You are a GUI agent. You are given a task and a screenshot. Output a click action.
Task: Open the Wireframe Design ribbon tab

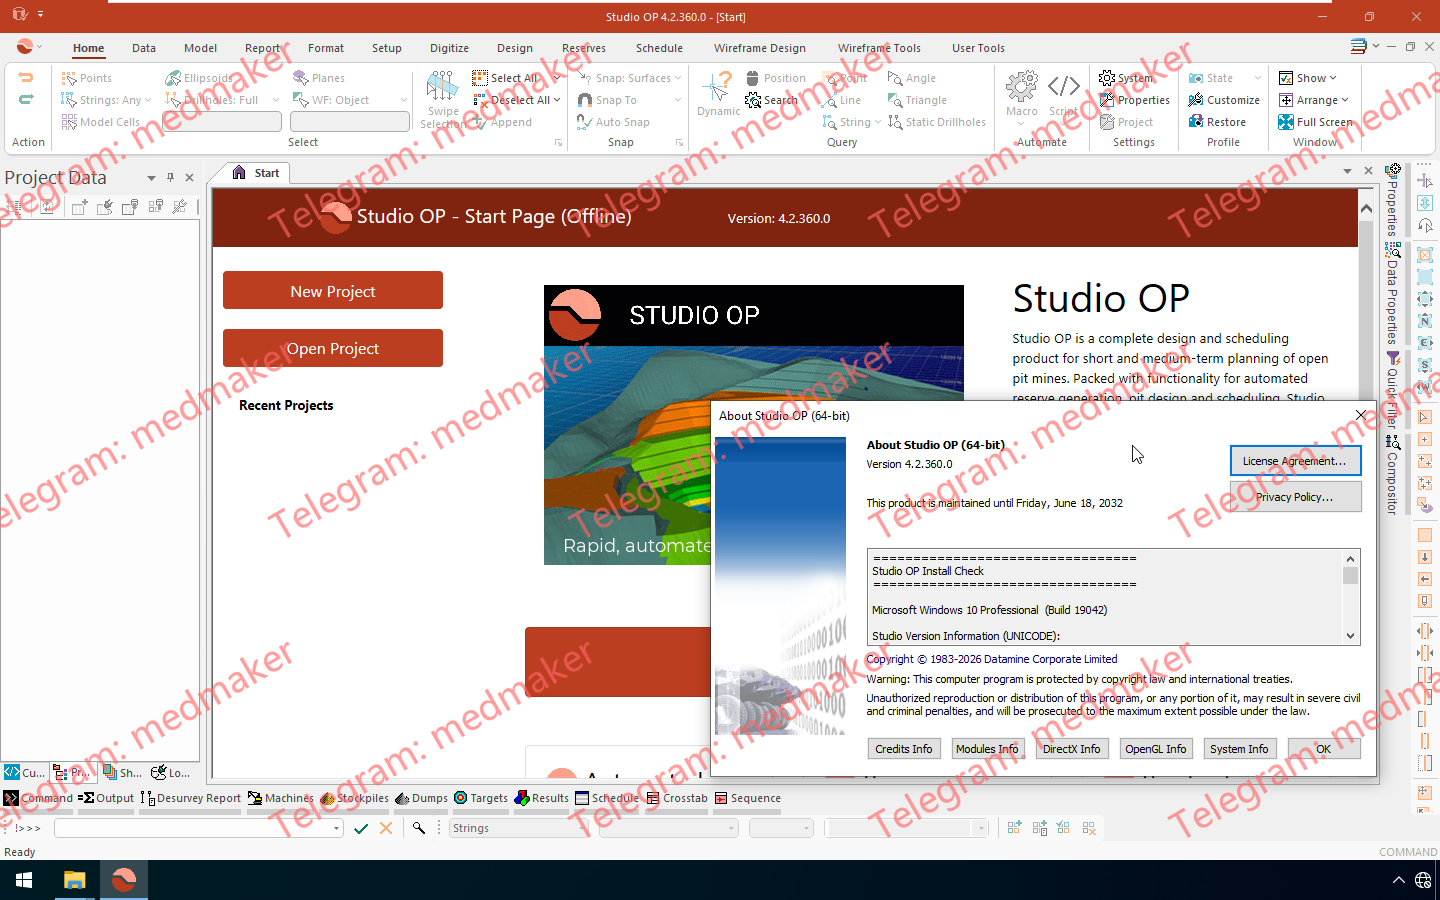click(759, 48)
